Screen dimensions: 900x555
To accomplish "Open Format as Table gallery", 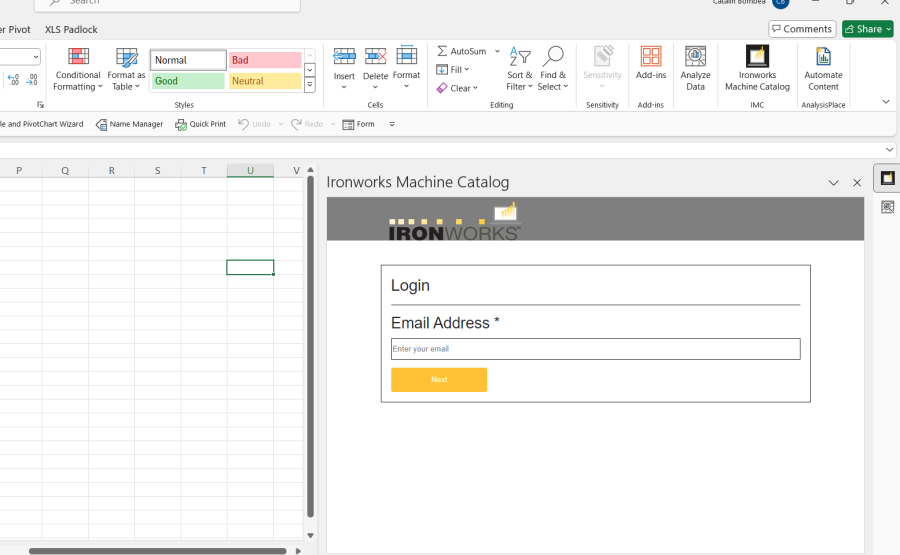I will coord(126,69).
